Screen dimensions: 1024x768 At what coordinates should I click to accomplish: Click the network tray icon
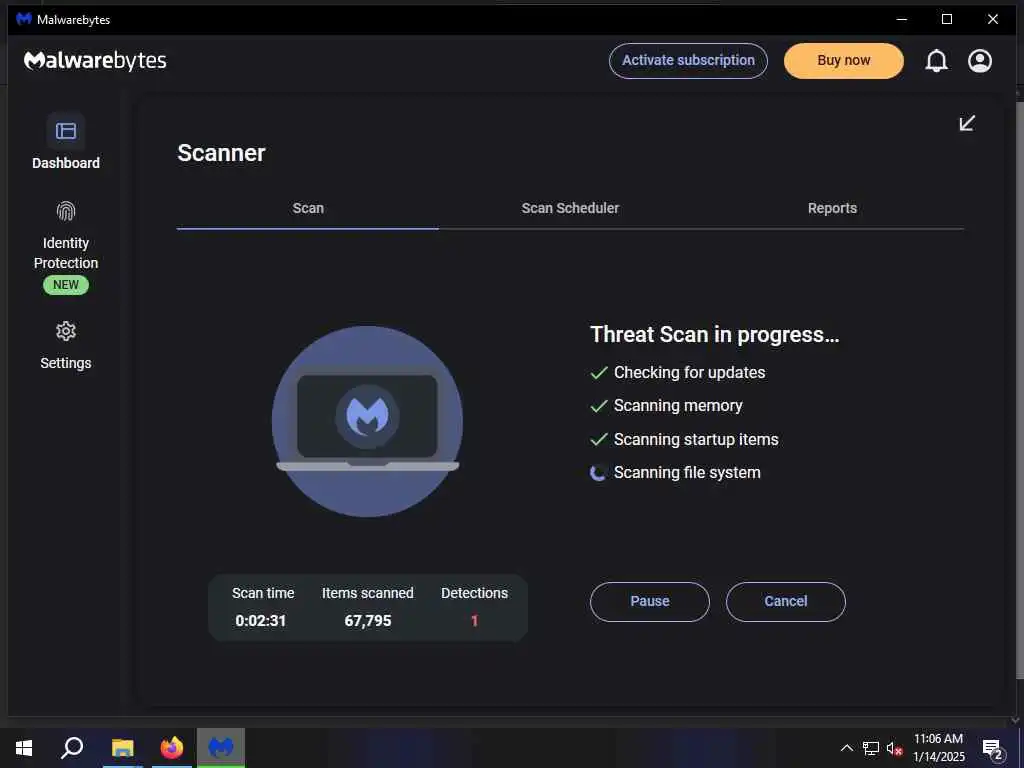[x=871, y=748]
